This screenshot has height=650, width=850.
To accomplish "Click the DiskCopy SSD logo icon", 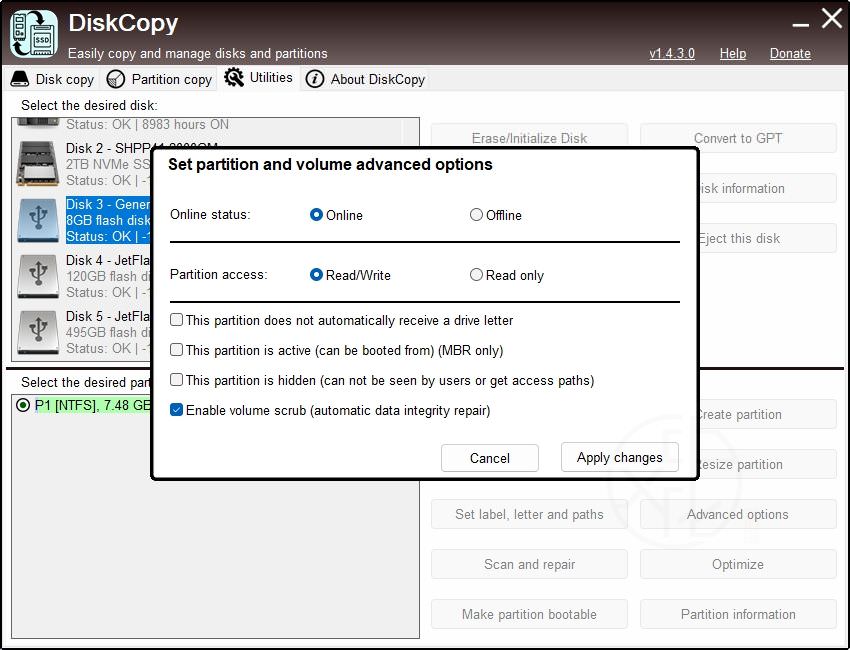I will pyautogui.click(x=34, y=33).
